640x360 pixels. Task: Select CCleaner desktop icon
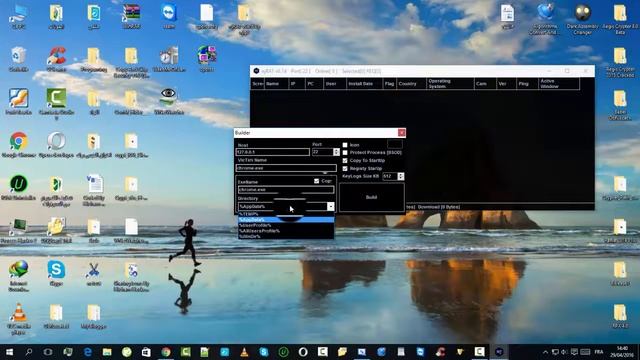56,59
